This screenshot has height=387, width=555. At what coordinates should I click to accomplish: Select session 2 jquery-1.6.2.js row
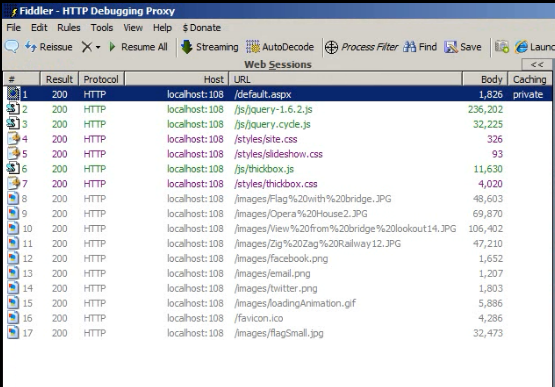click(x=278, y=109)
